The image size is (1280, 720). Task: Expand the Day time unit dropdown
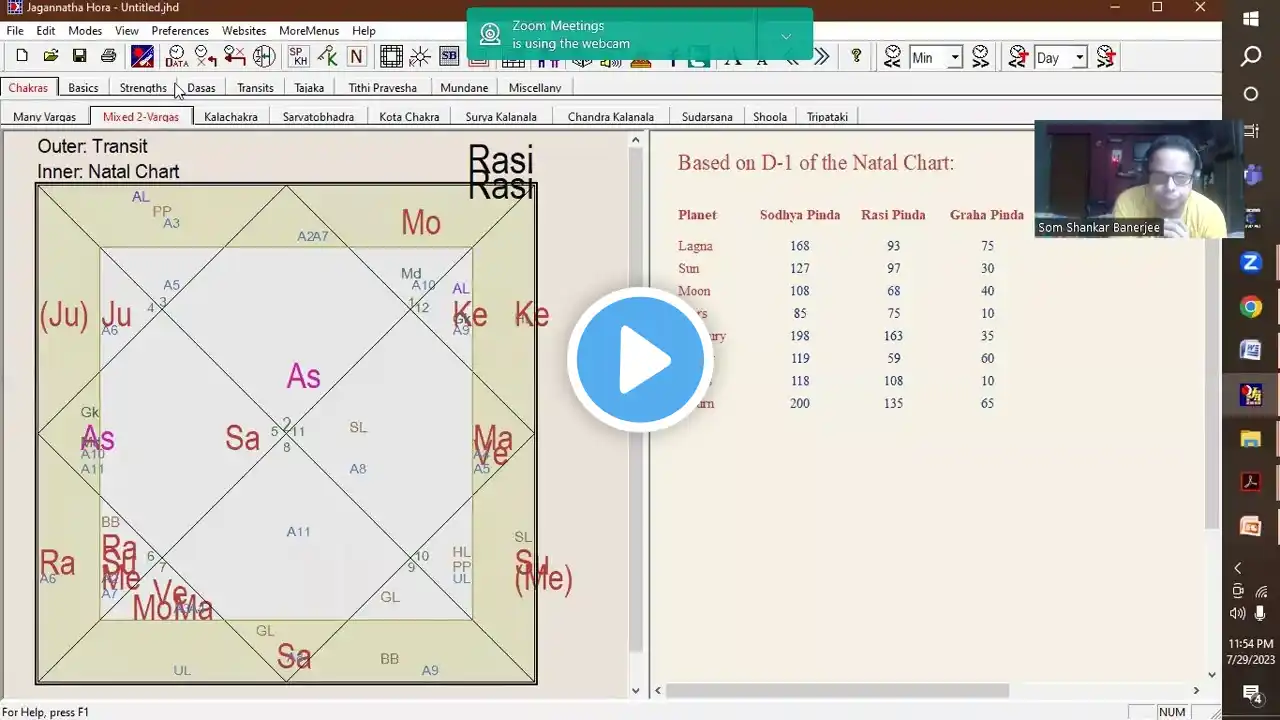click(1079, 58)
